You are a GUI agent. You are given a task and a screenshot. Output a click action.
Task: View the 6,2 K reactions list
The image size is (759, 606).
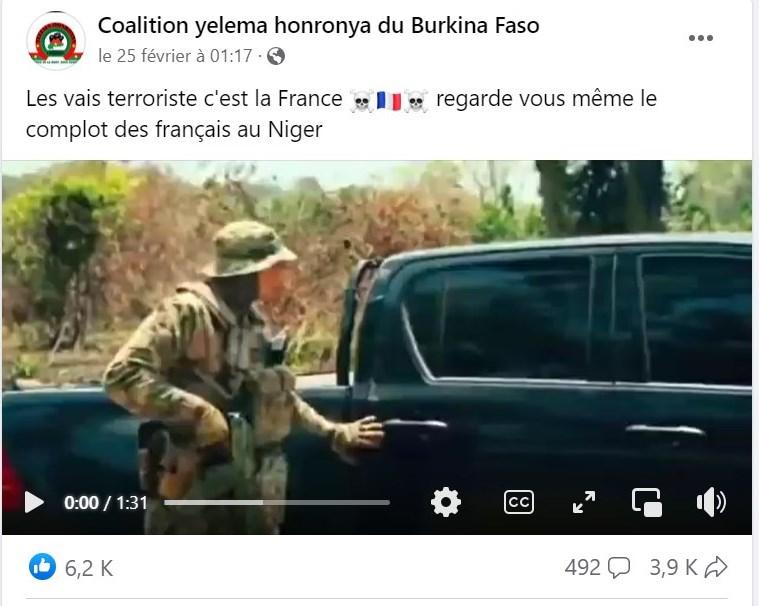[x=89, y=568]
